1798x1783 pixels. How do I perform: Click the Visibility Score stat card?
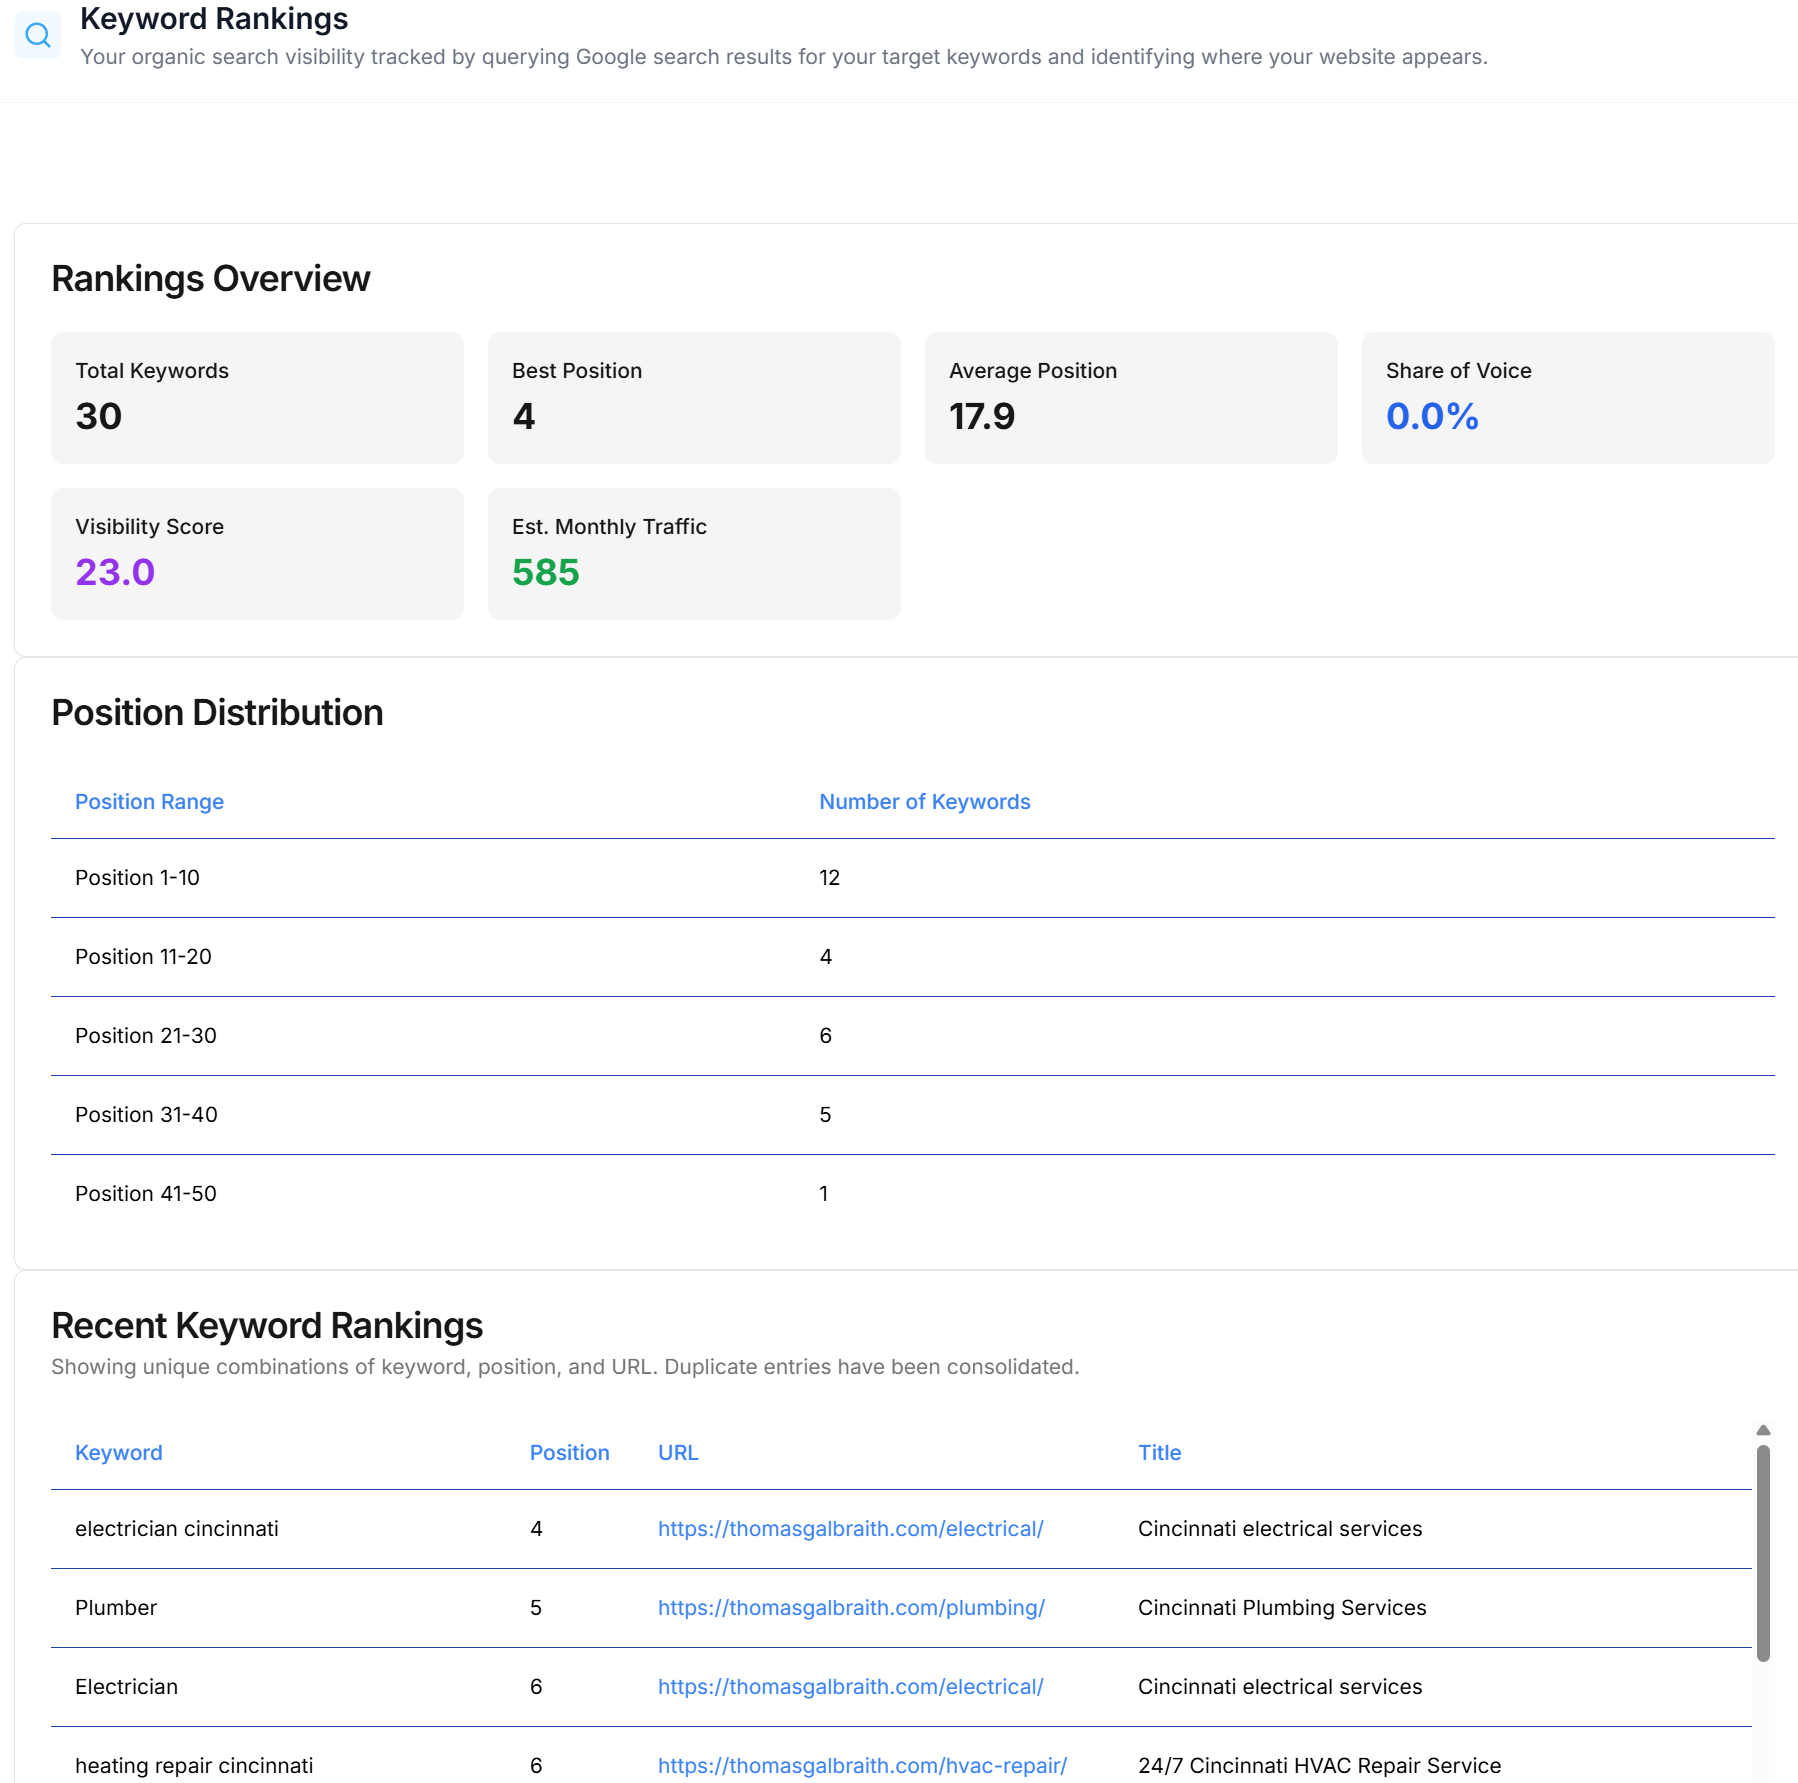pos(257,553)
